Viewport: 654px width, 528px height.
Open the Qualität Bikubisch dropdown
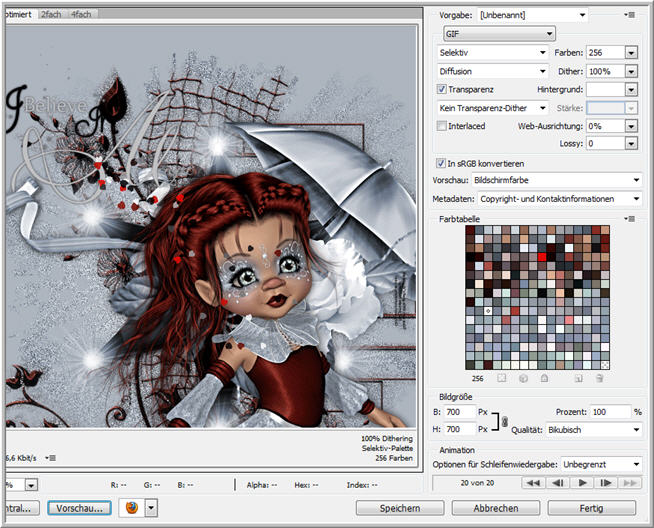click(594, 430)
